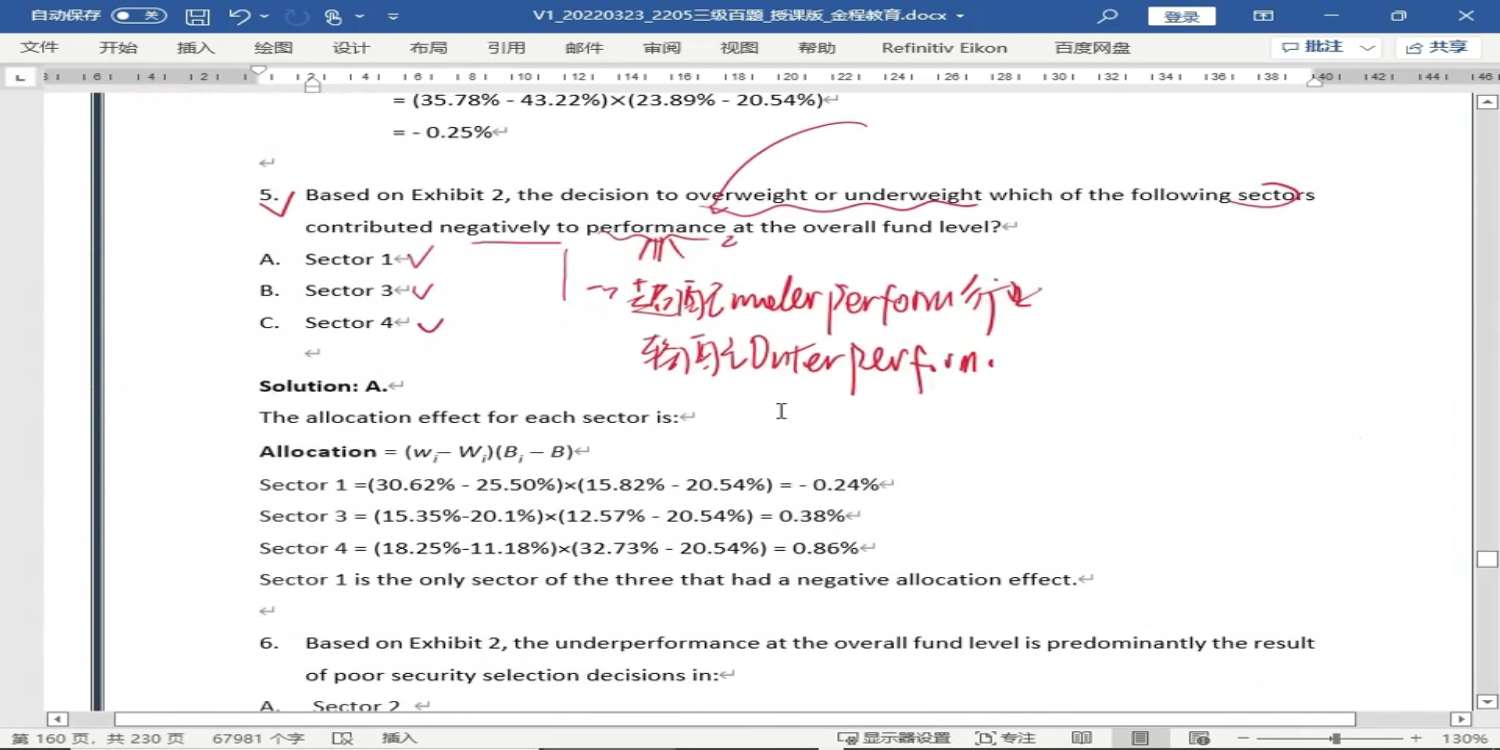
Task: Click the 'Allocation' formula line
Action: tap(416, 452)
